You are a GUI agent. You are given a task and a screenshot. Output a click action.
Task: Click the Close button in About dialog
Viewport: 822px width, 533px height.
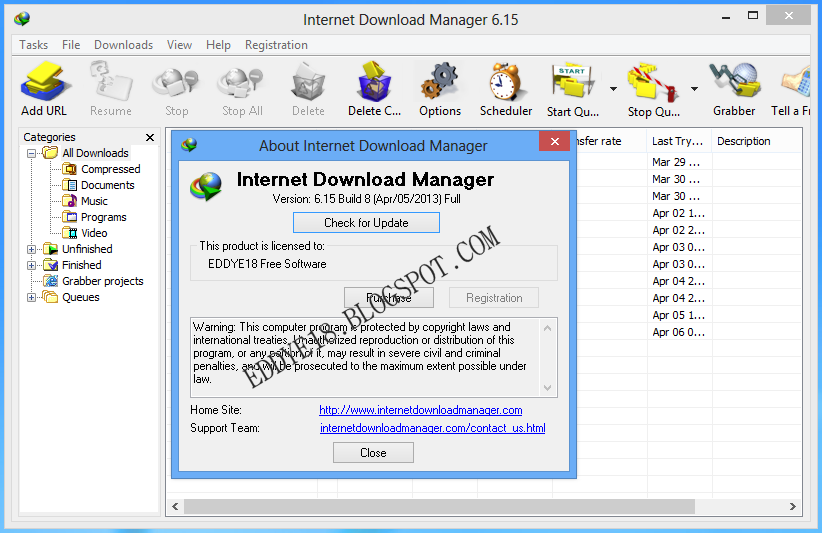[373, 453]
